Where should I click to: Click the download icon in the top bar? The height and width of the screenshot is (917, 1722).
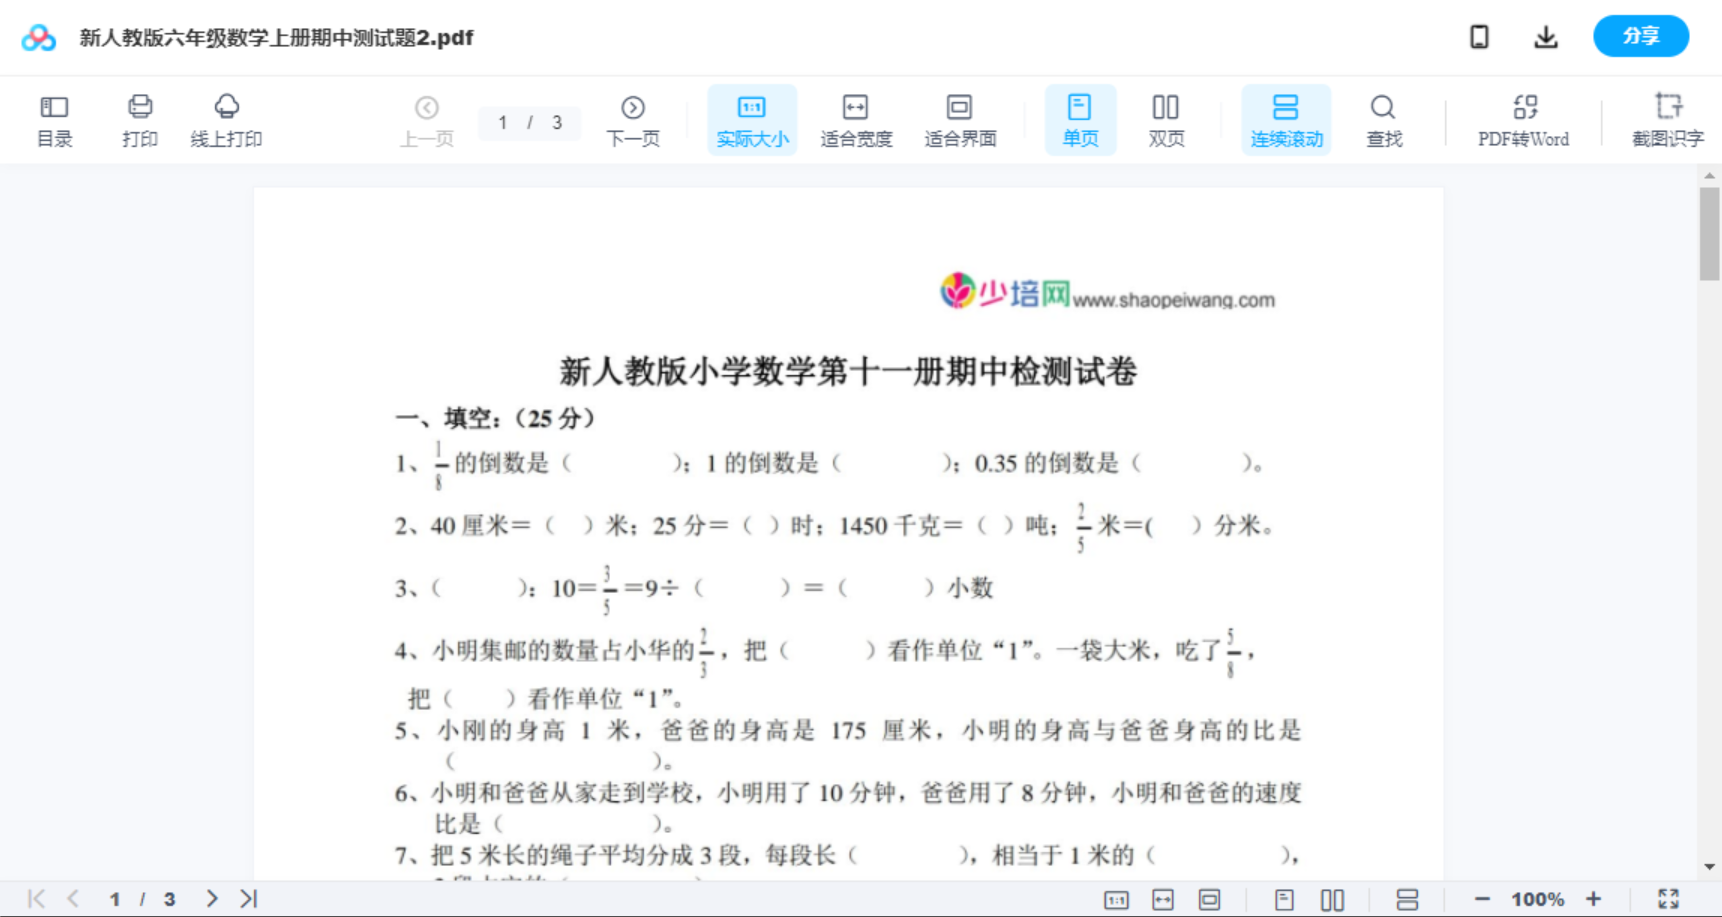coord(1545,36)
